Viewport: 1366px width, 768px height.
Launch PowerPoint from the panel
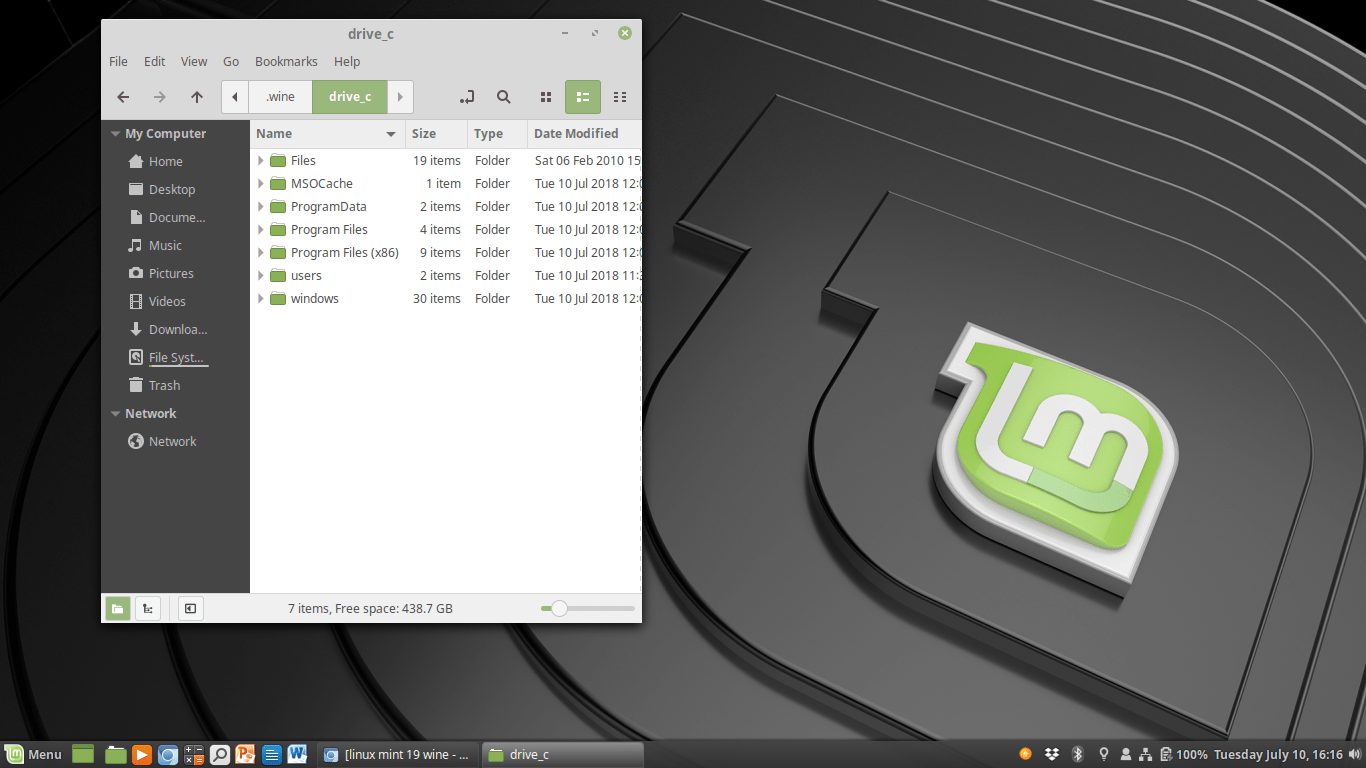246,754
